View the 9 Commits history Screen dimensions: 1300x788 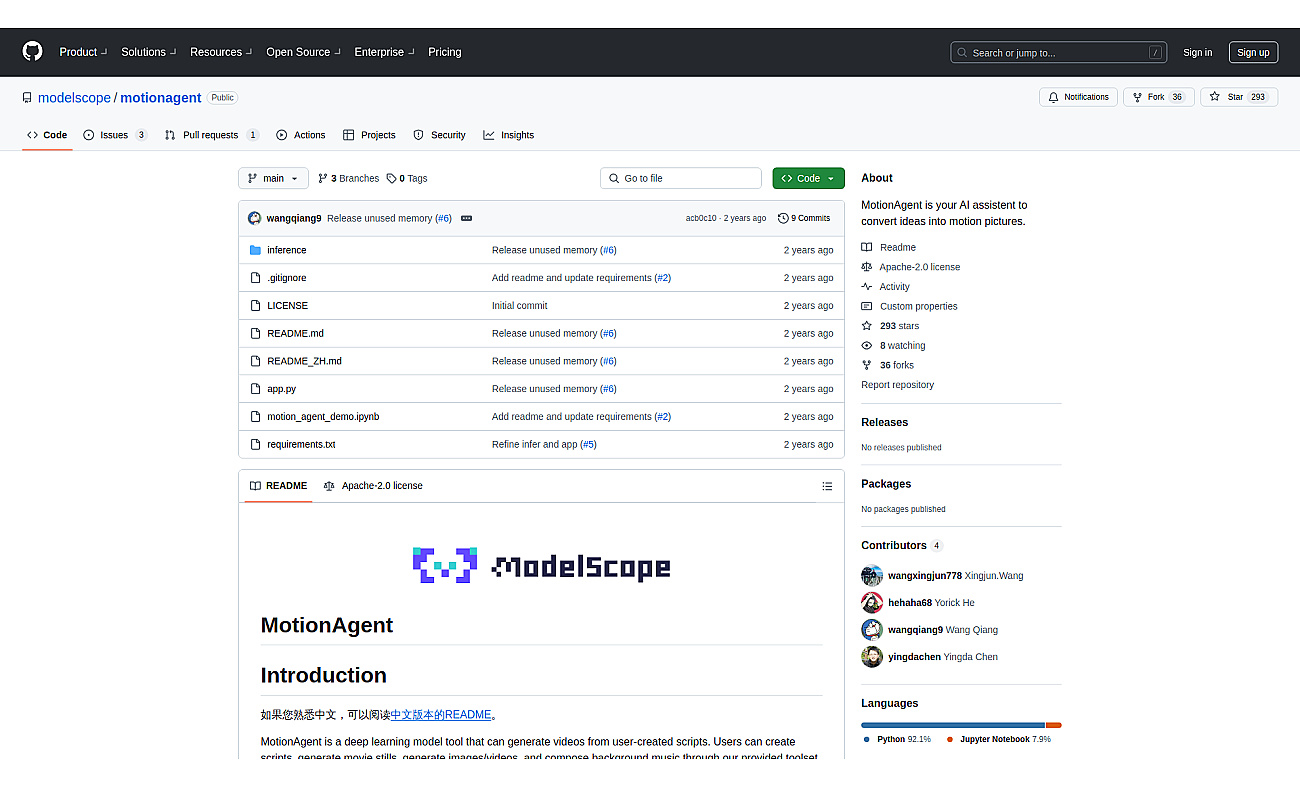pos(804,218)
